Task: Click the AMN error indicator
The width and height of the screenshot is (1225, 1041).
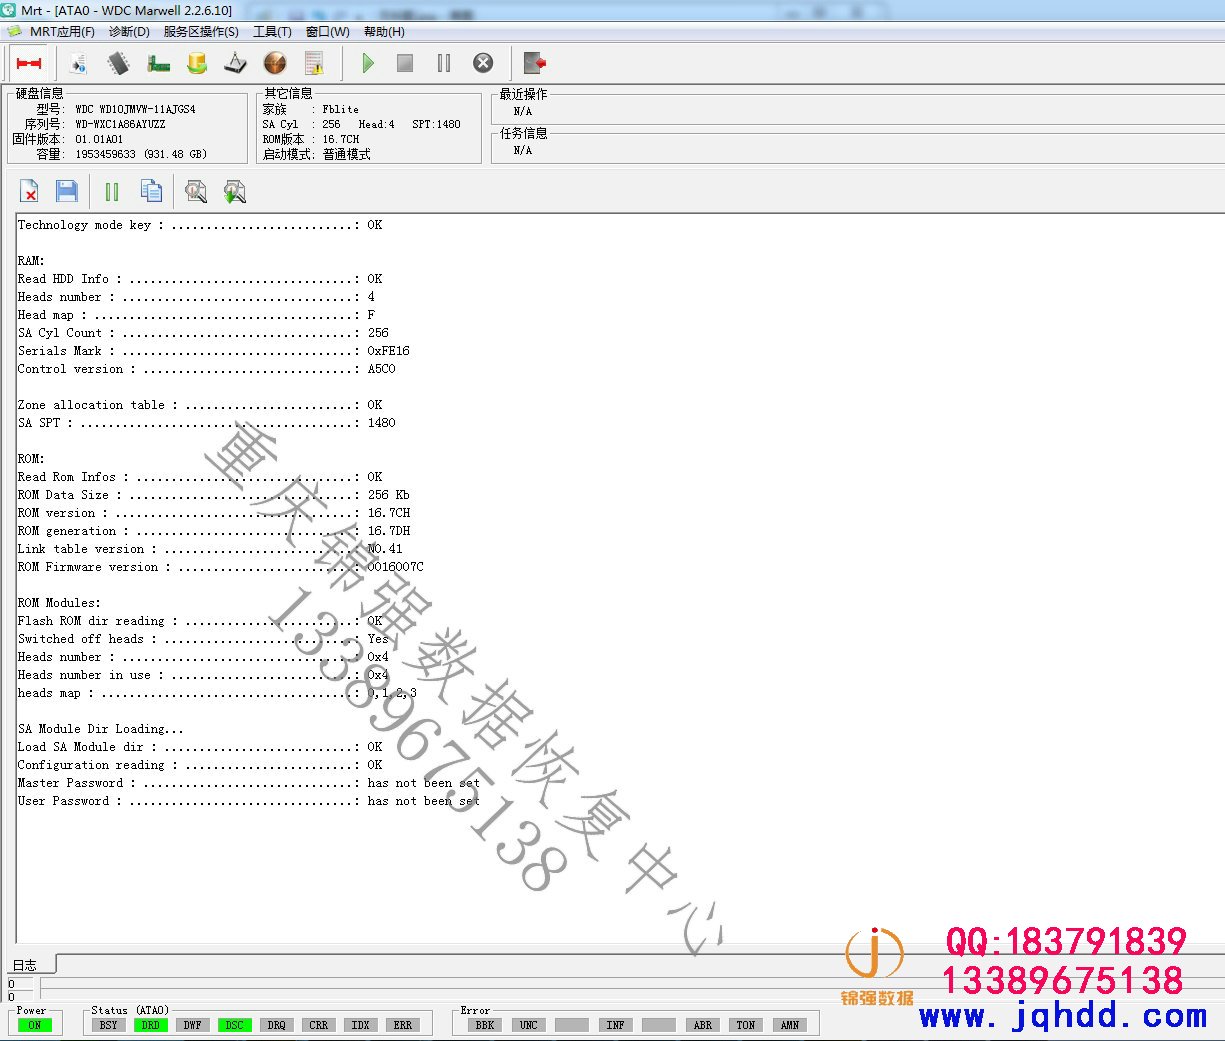Action: (x=790, y=1025)
